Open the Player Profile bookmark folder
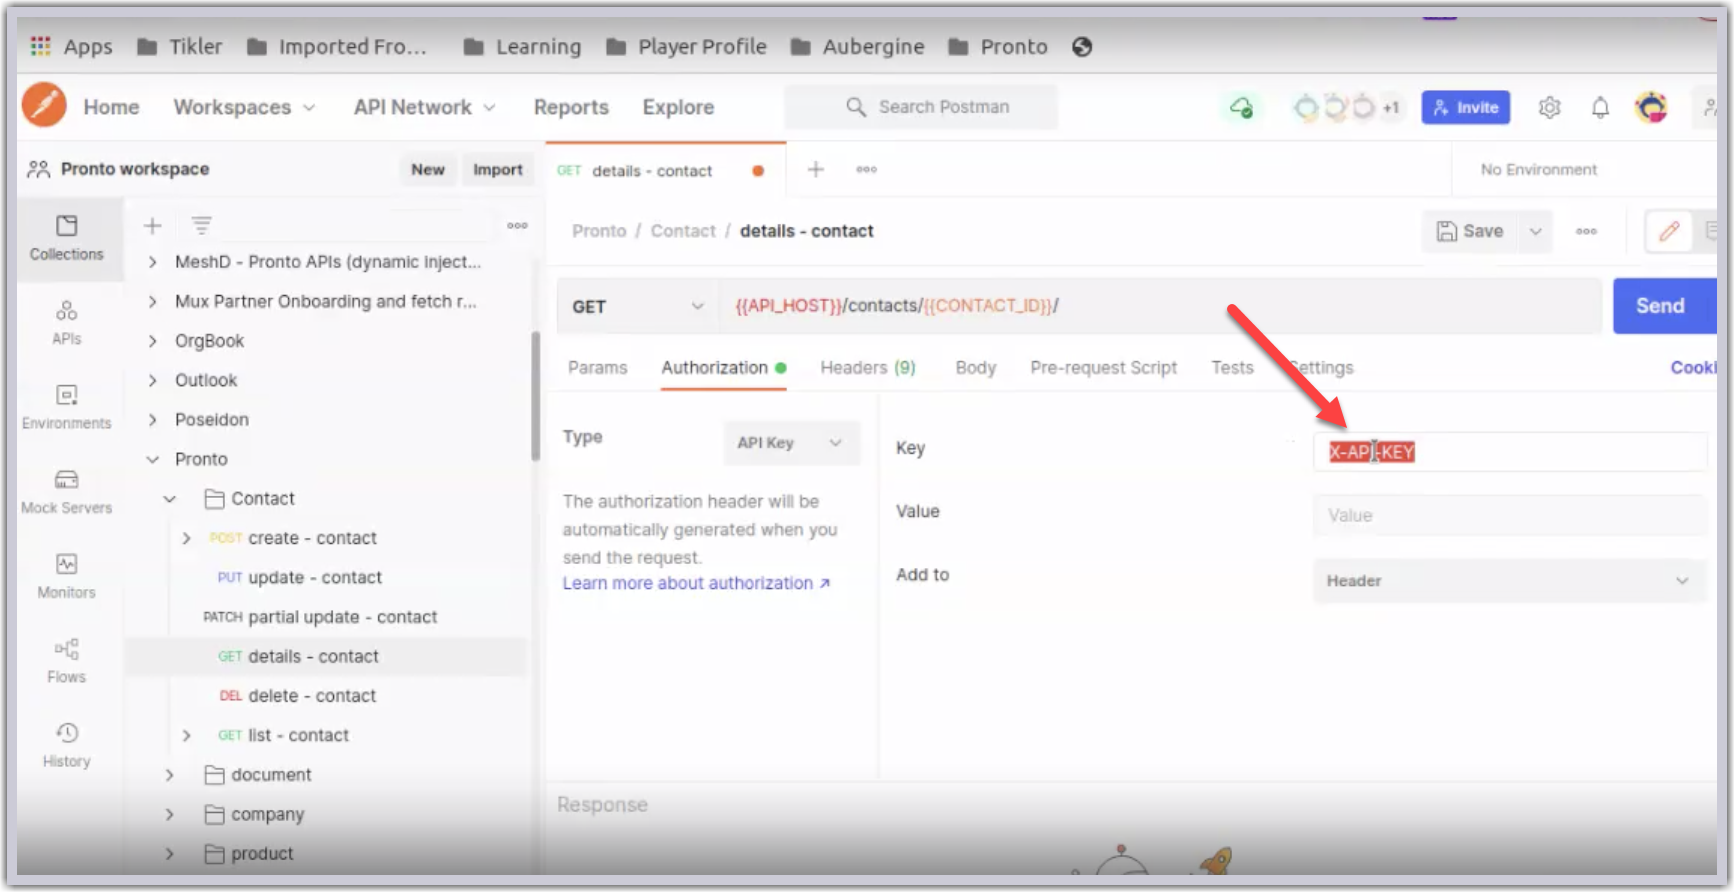 point(687,47)
